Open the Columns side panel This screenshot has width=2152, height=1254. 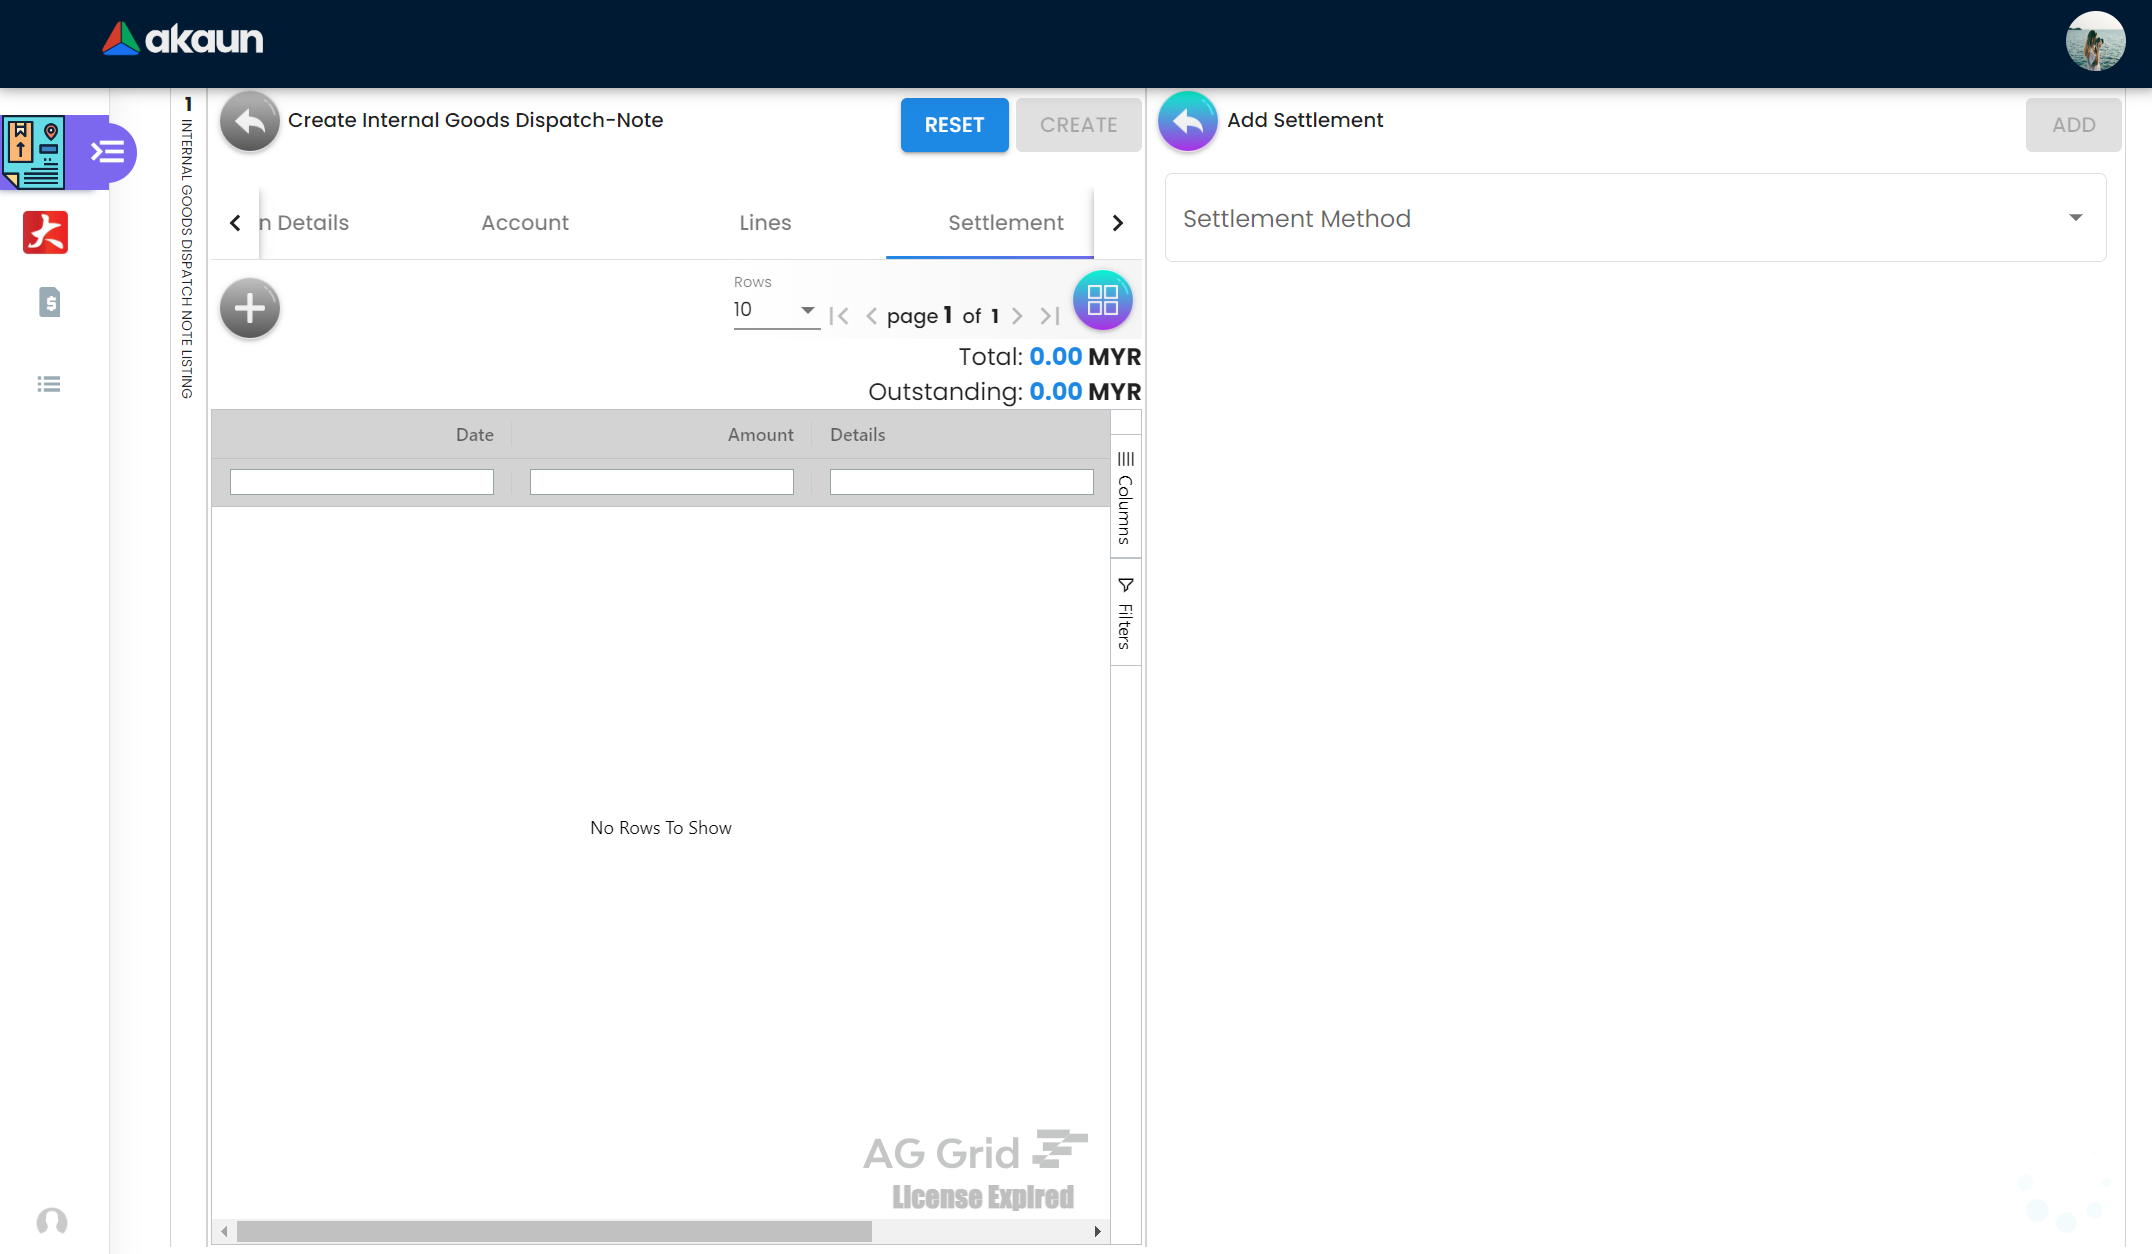tap(1125, 498)
